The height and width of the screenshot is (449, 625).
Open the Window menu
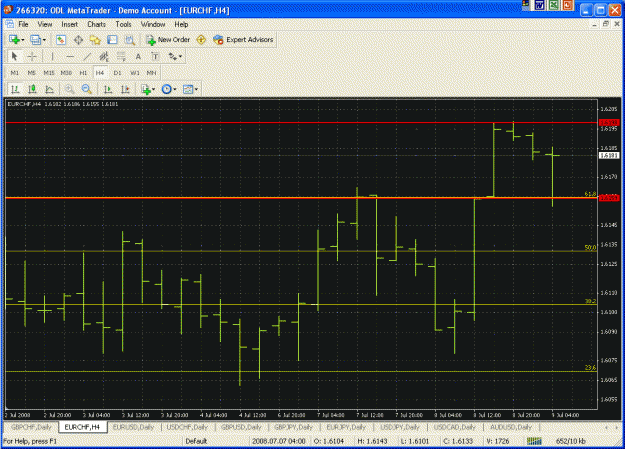click(x=153, y=24)
